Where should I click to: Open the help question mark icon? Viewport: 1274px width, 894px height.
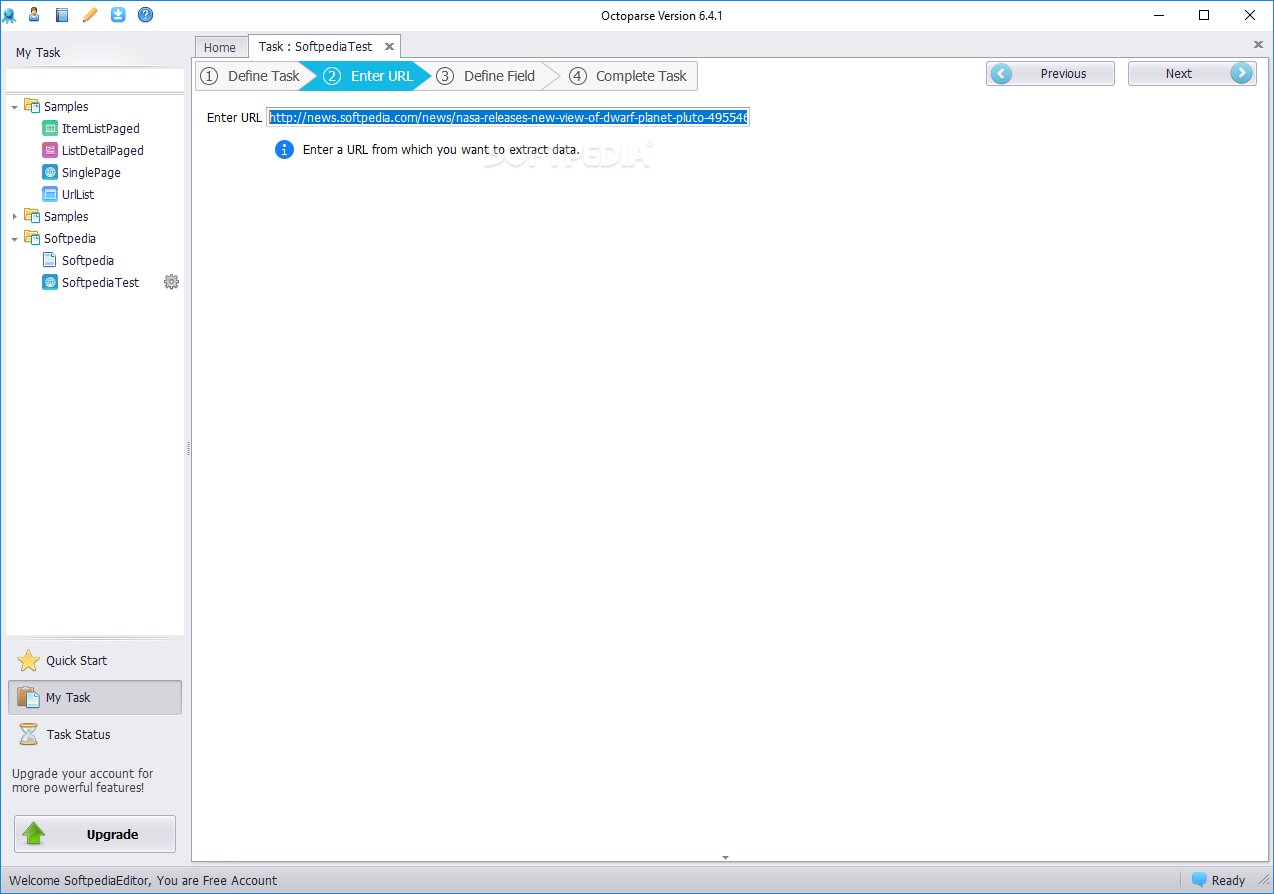click(145, 14)
